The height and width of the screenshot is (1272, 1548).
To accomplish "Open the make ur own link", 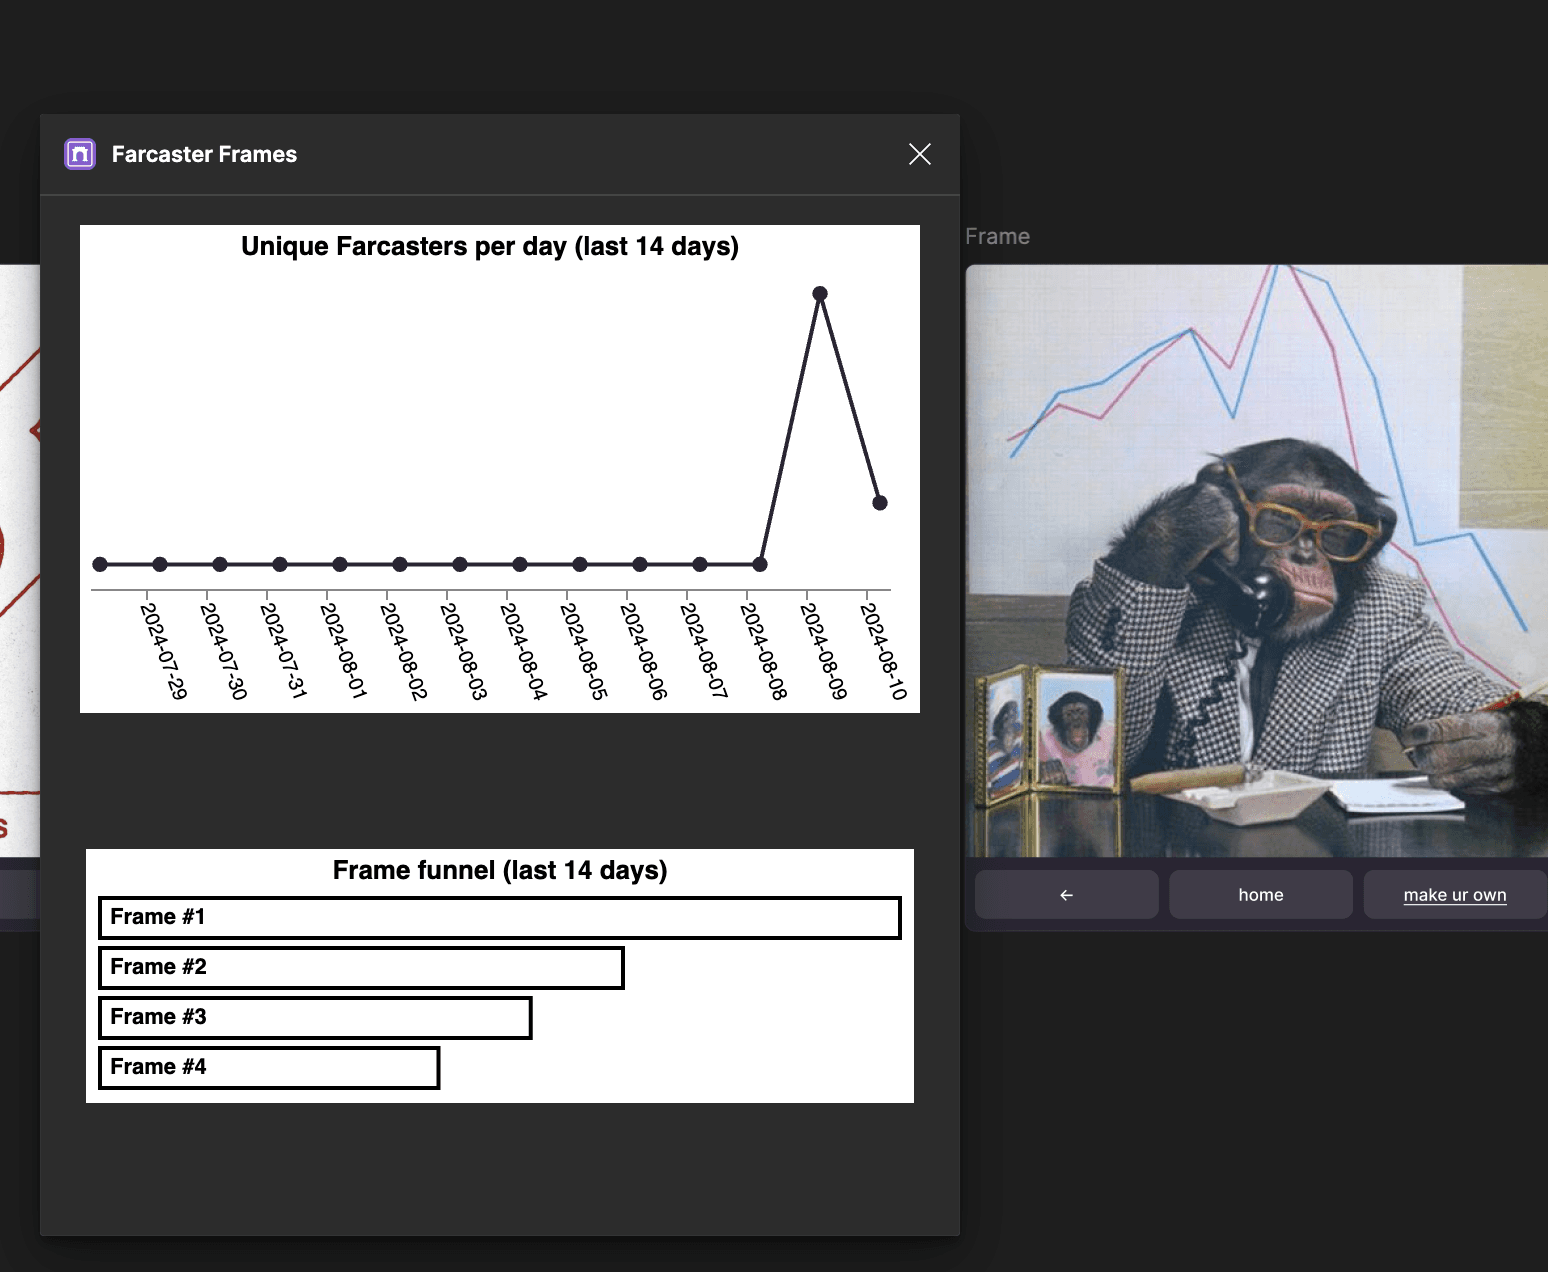I will (1454, 895).
